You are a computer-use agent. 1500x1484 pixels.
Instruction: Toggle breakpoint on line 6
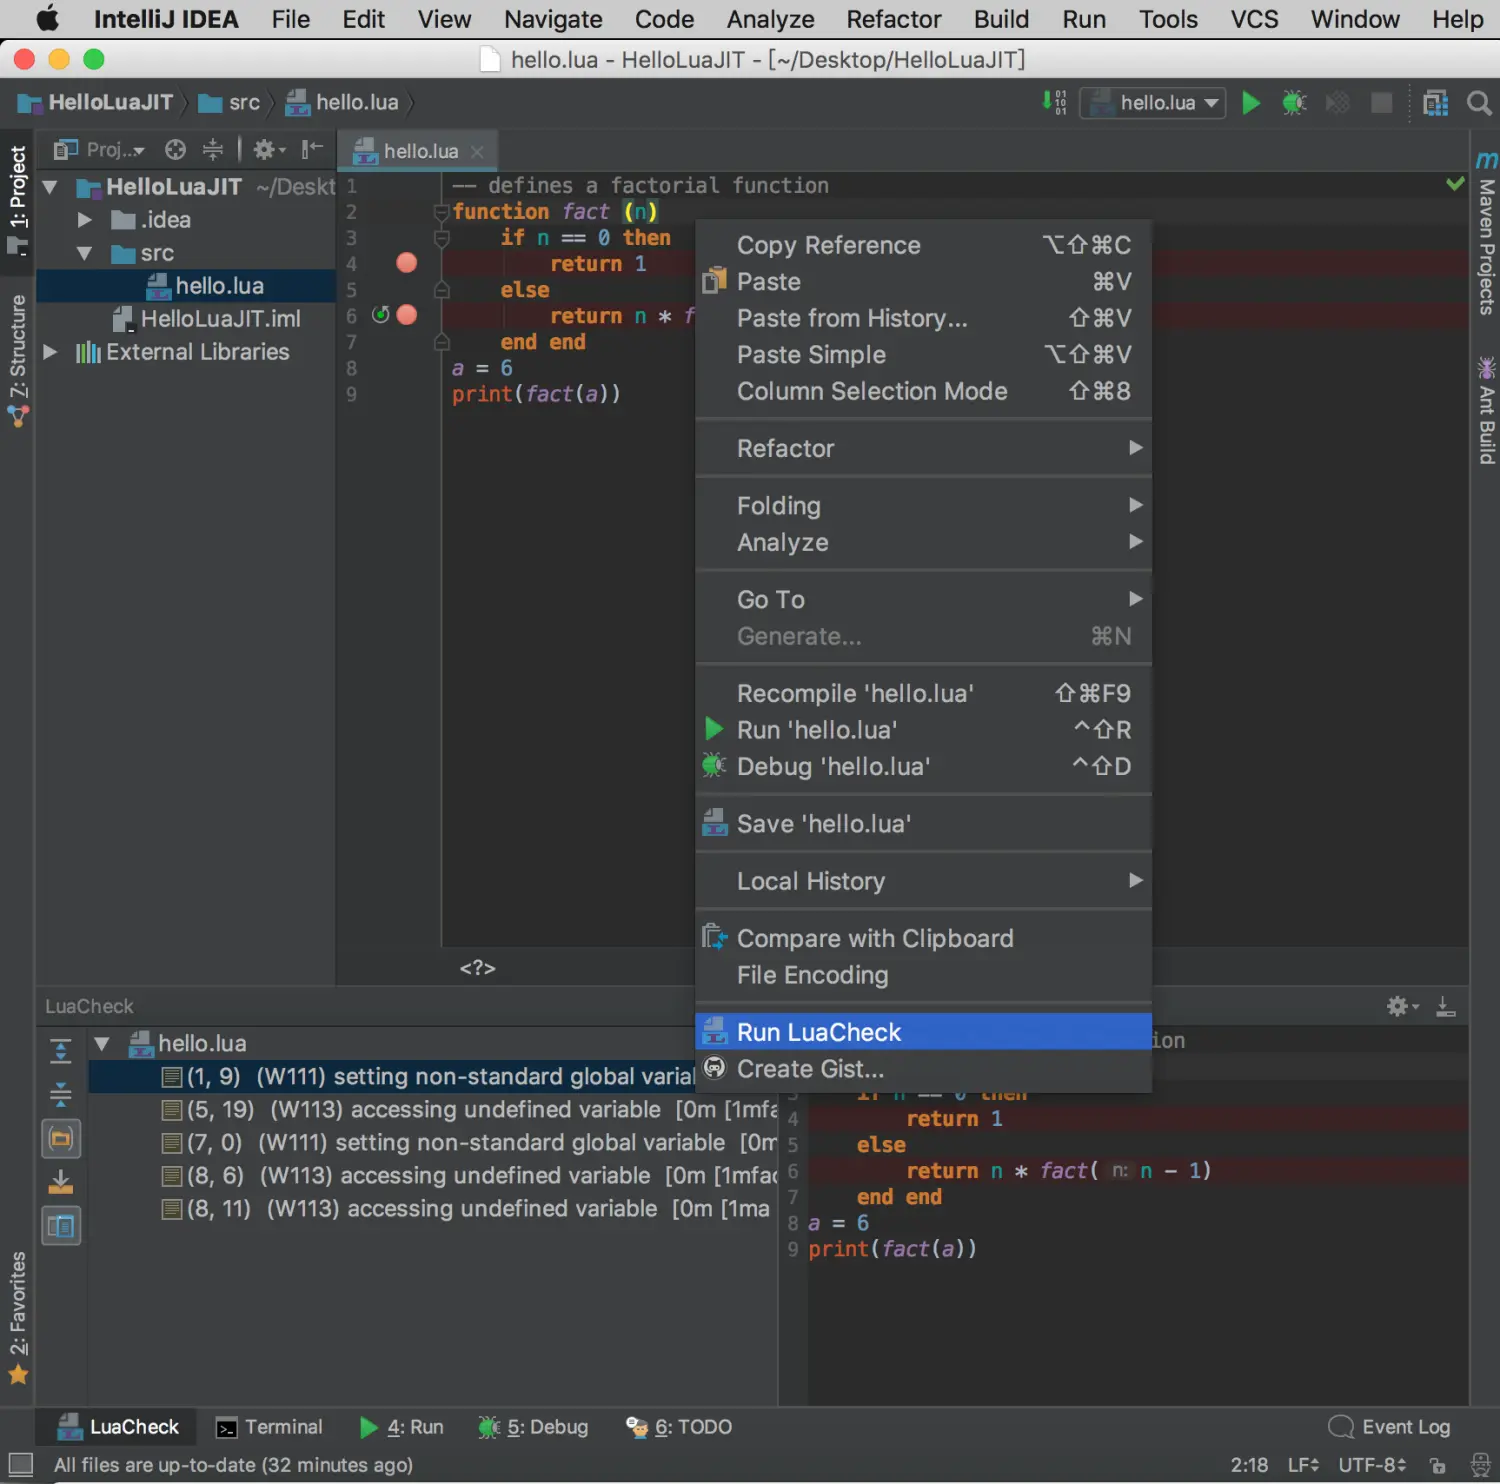pos(406,315)
